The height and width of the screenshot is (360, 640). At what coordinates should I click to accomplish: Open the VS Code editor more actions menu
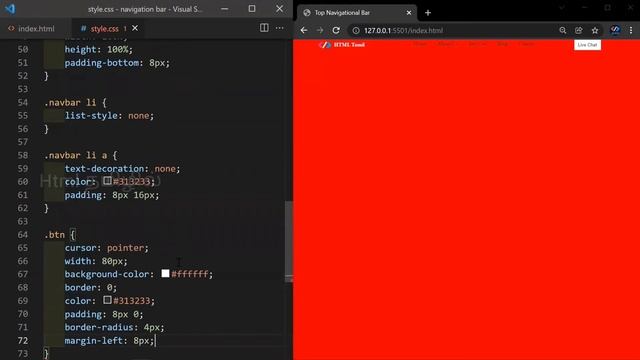pyautogui.click(x=280, y=28)
